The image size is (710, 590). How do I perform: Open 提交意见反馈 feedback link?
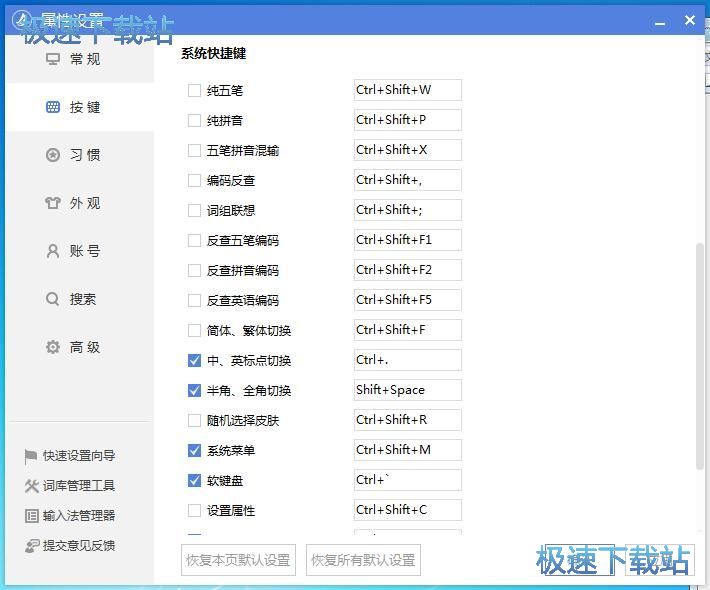[78, 546]
